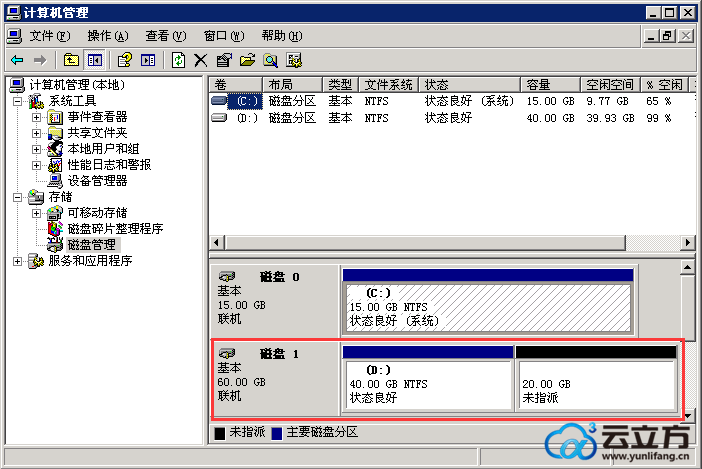Sort by the 状态 column header
Viewport: 702px width, 469px height.
click(x=470, y=85)
